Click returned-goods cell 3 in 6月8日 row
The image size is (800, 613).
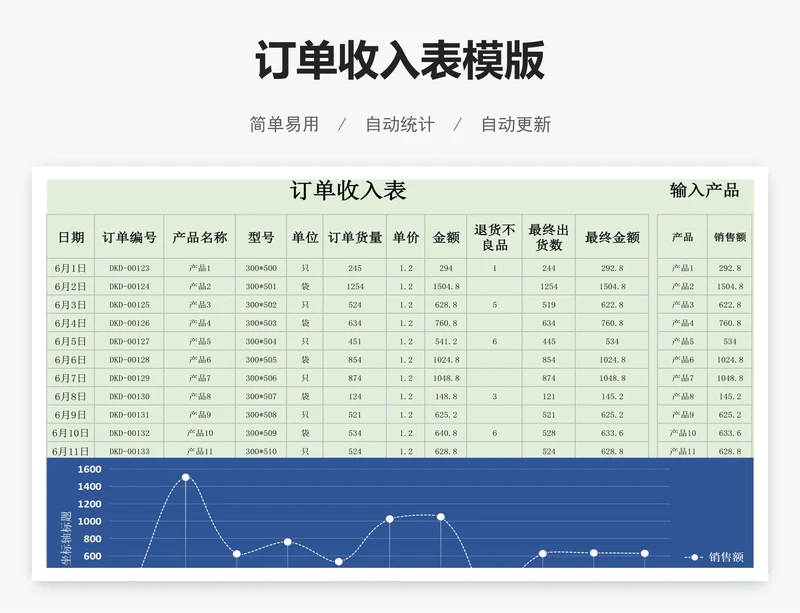[x=494, y=397]
